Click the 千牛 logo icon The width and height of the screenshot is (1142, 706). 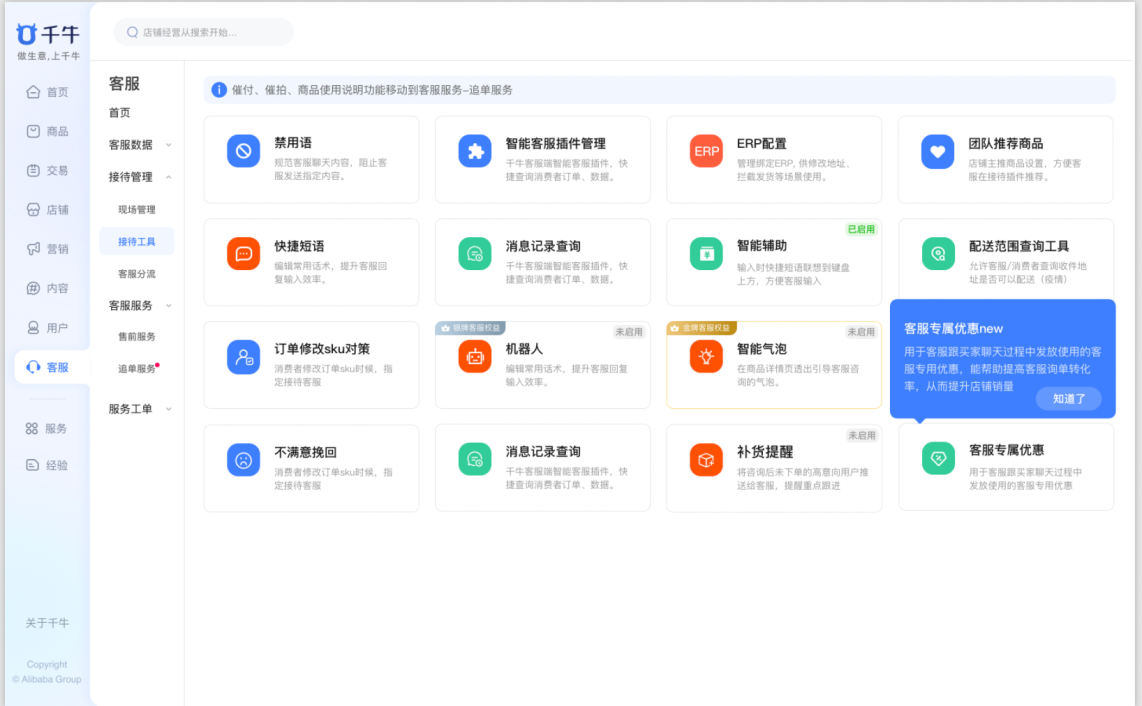(26, 34)
